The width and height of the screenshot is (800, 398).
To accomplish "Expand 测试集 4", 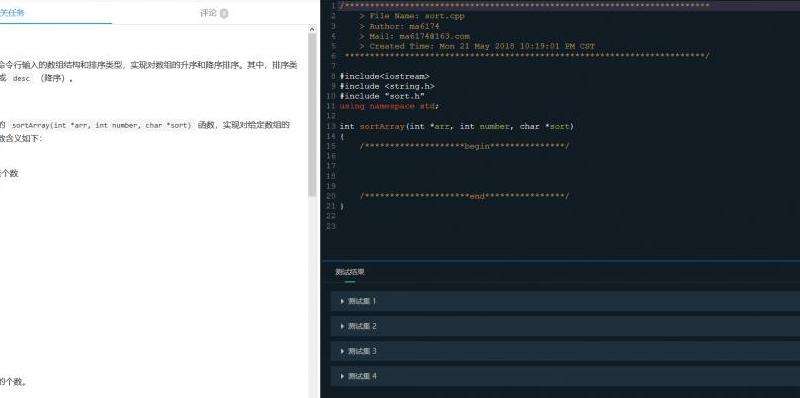I will [565, 376].
